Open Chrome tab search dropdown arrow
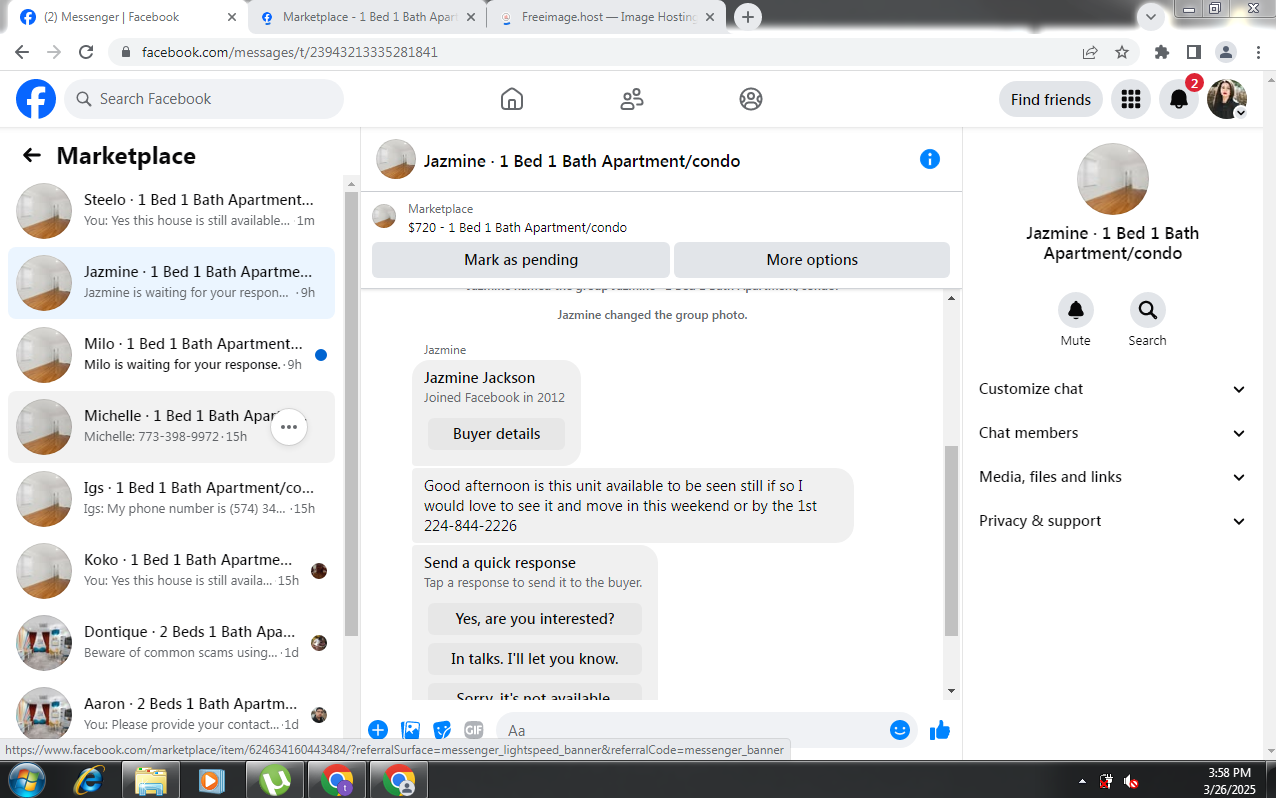This screenshot has width=1276, height=798. (x=1152, y=16)
